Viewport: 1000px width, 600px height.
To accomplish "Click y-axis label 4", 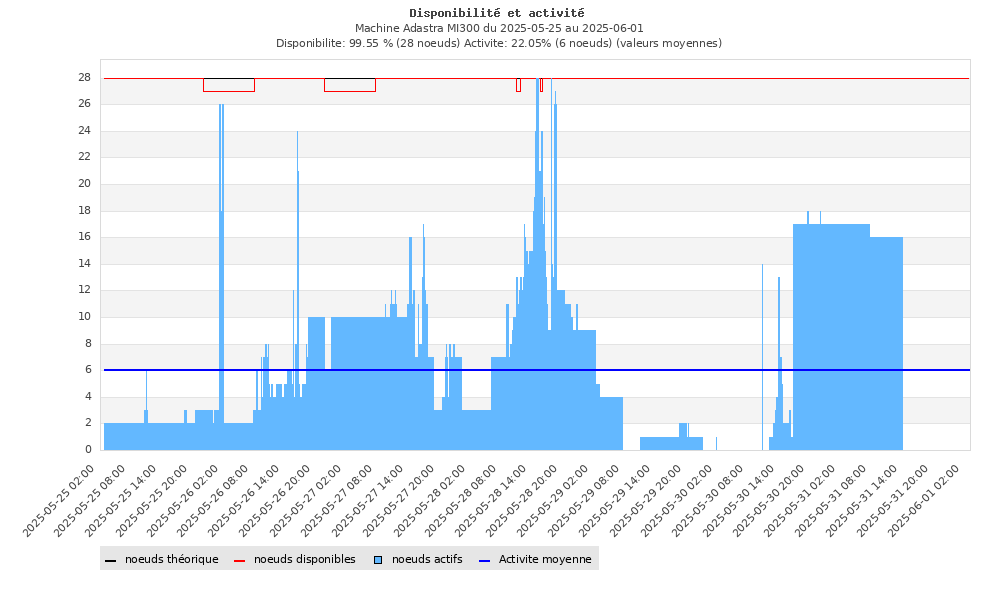I will pos(88,396).
